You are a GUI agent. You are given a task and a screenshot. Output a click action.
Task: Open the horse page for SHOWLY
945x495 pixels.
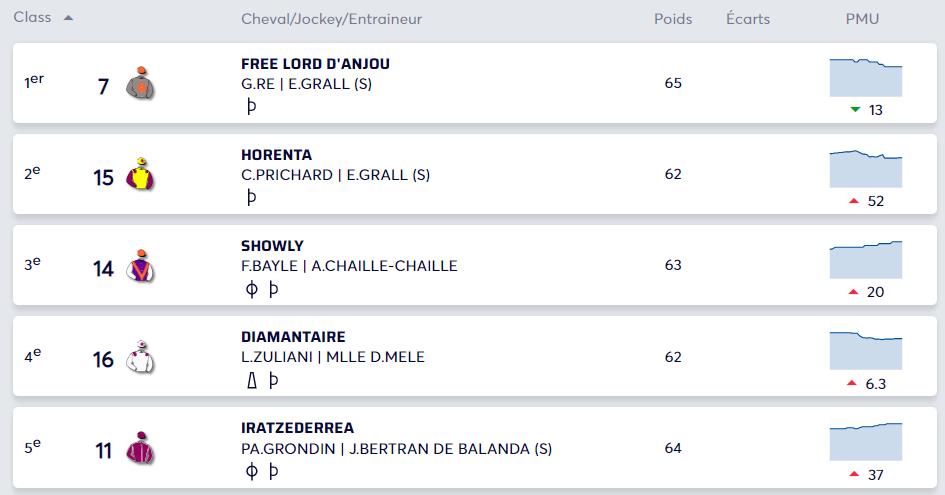coord(272,246)
